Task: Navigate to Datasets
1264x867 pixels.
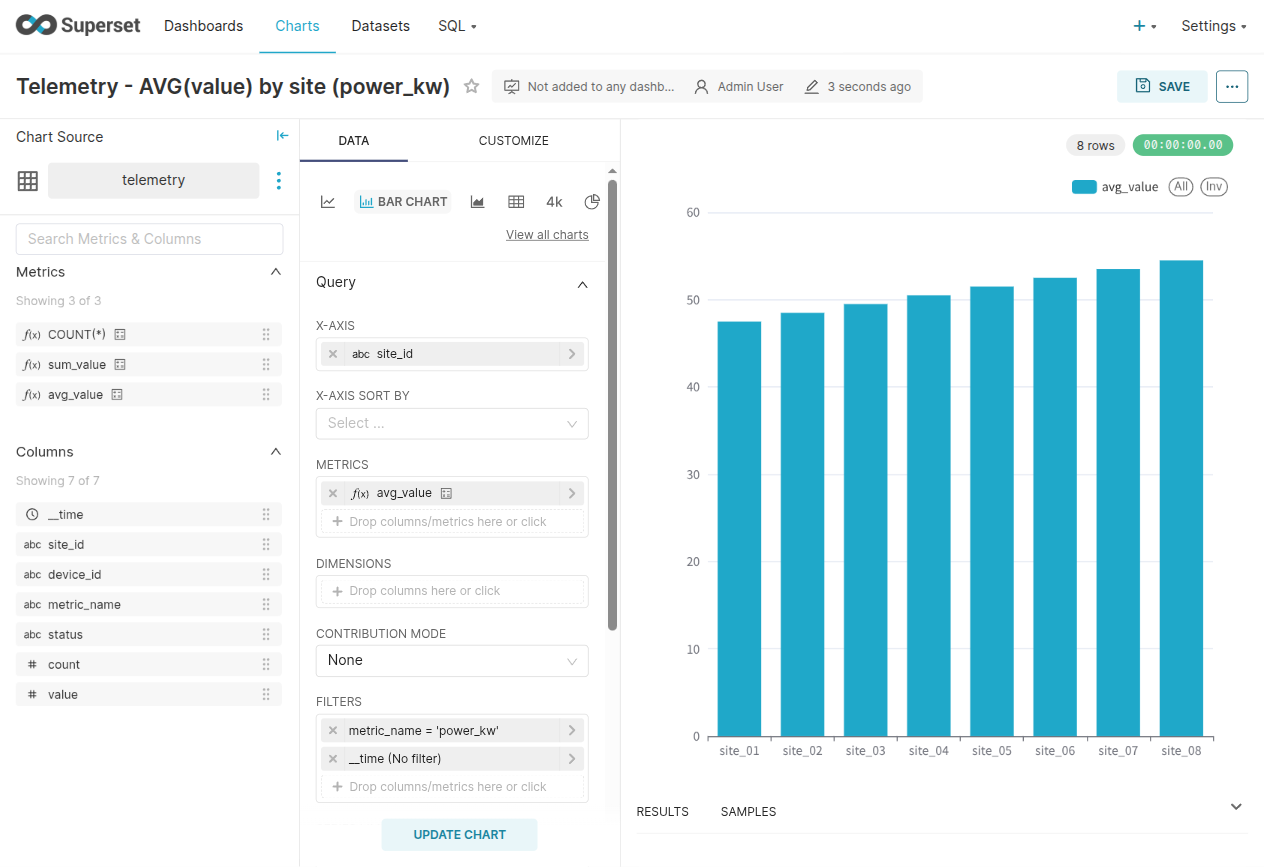Action: (381, 26)
